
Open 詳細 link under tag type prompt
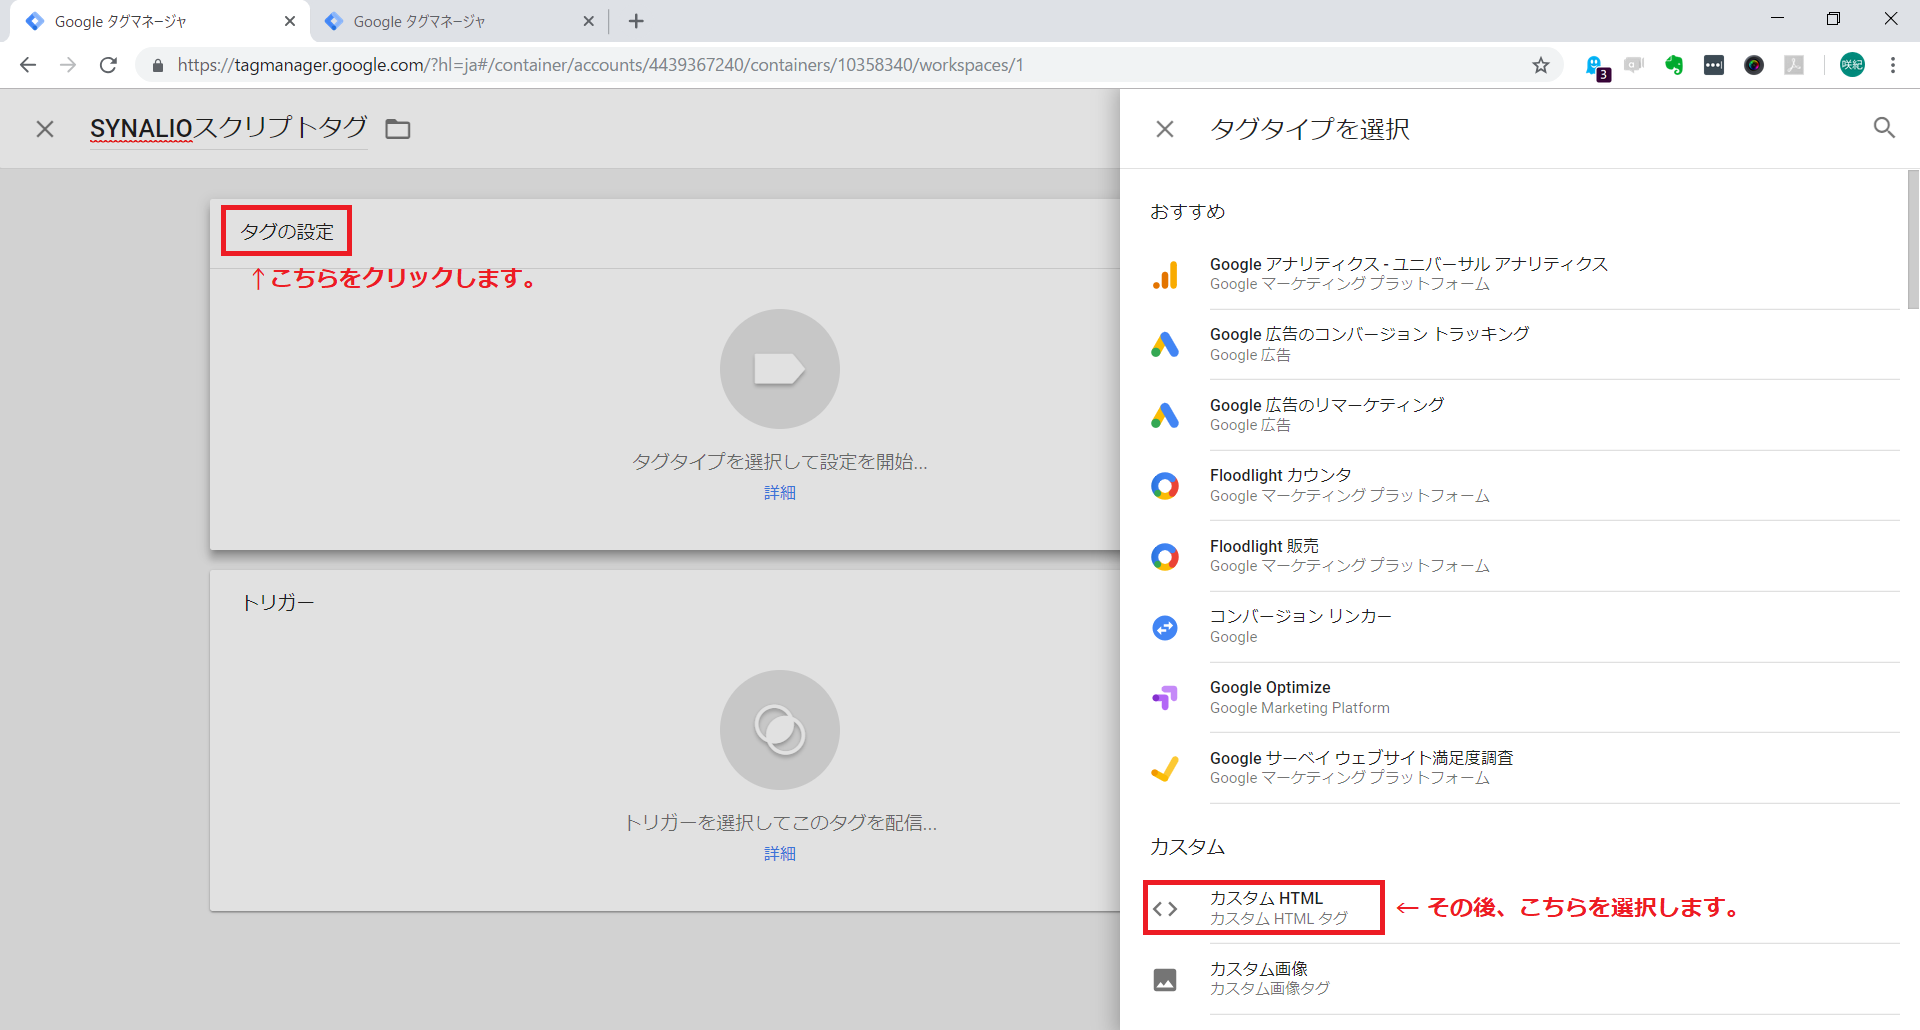[x=780, y=493]
